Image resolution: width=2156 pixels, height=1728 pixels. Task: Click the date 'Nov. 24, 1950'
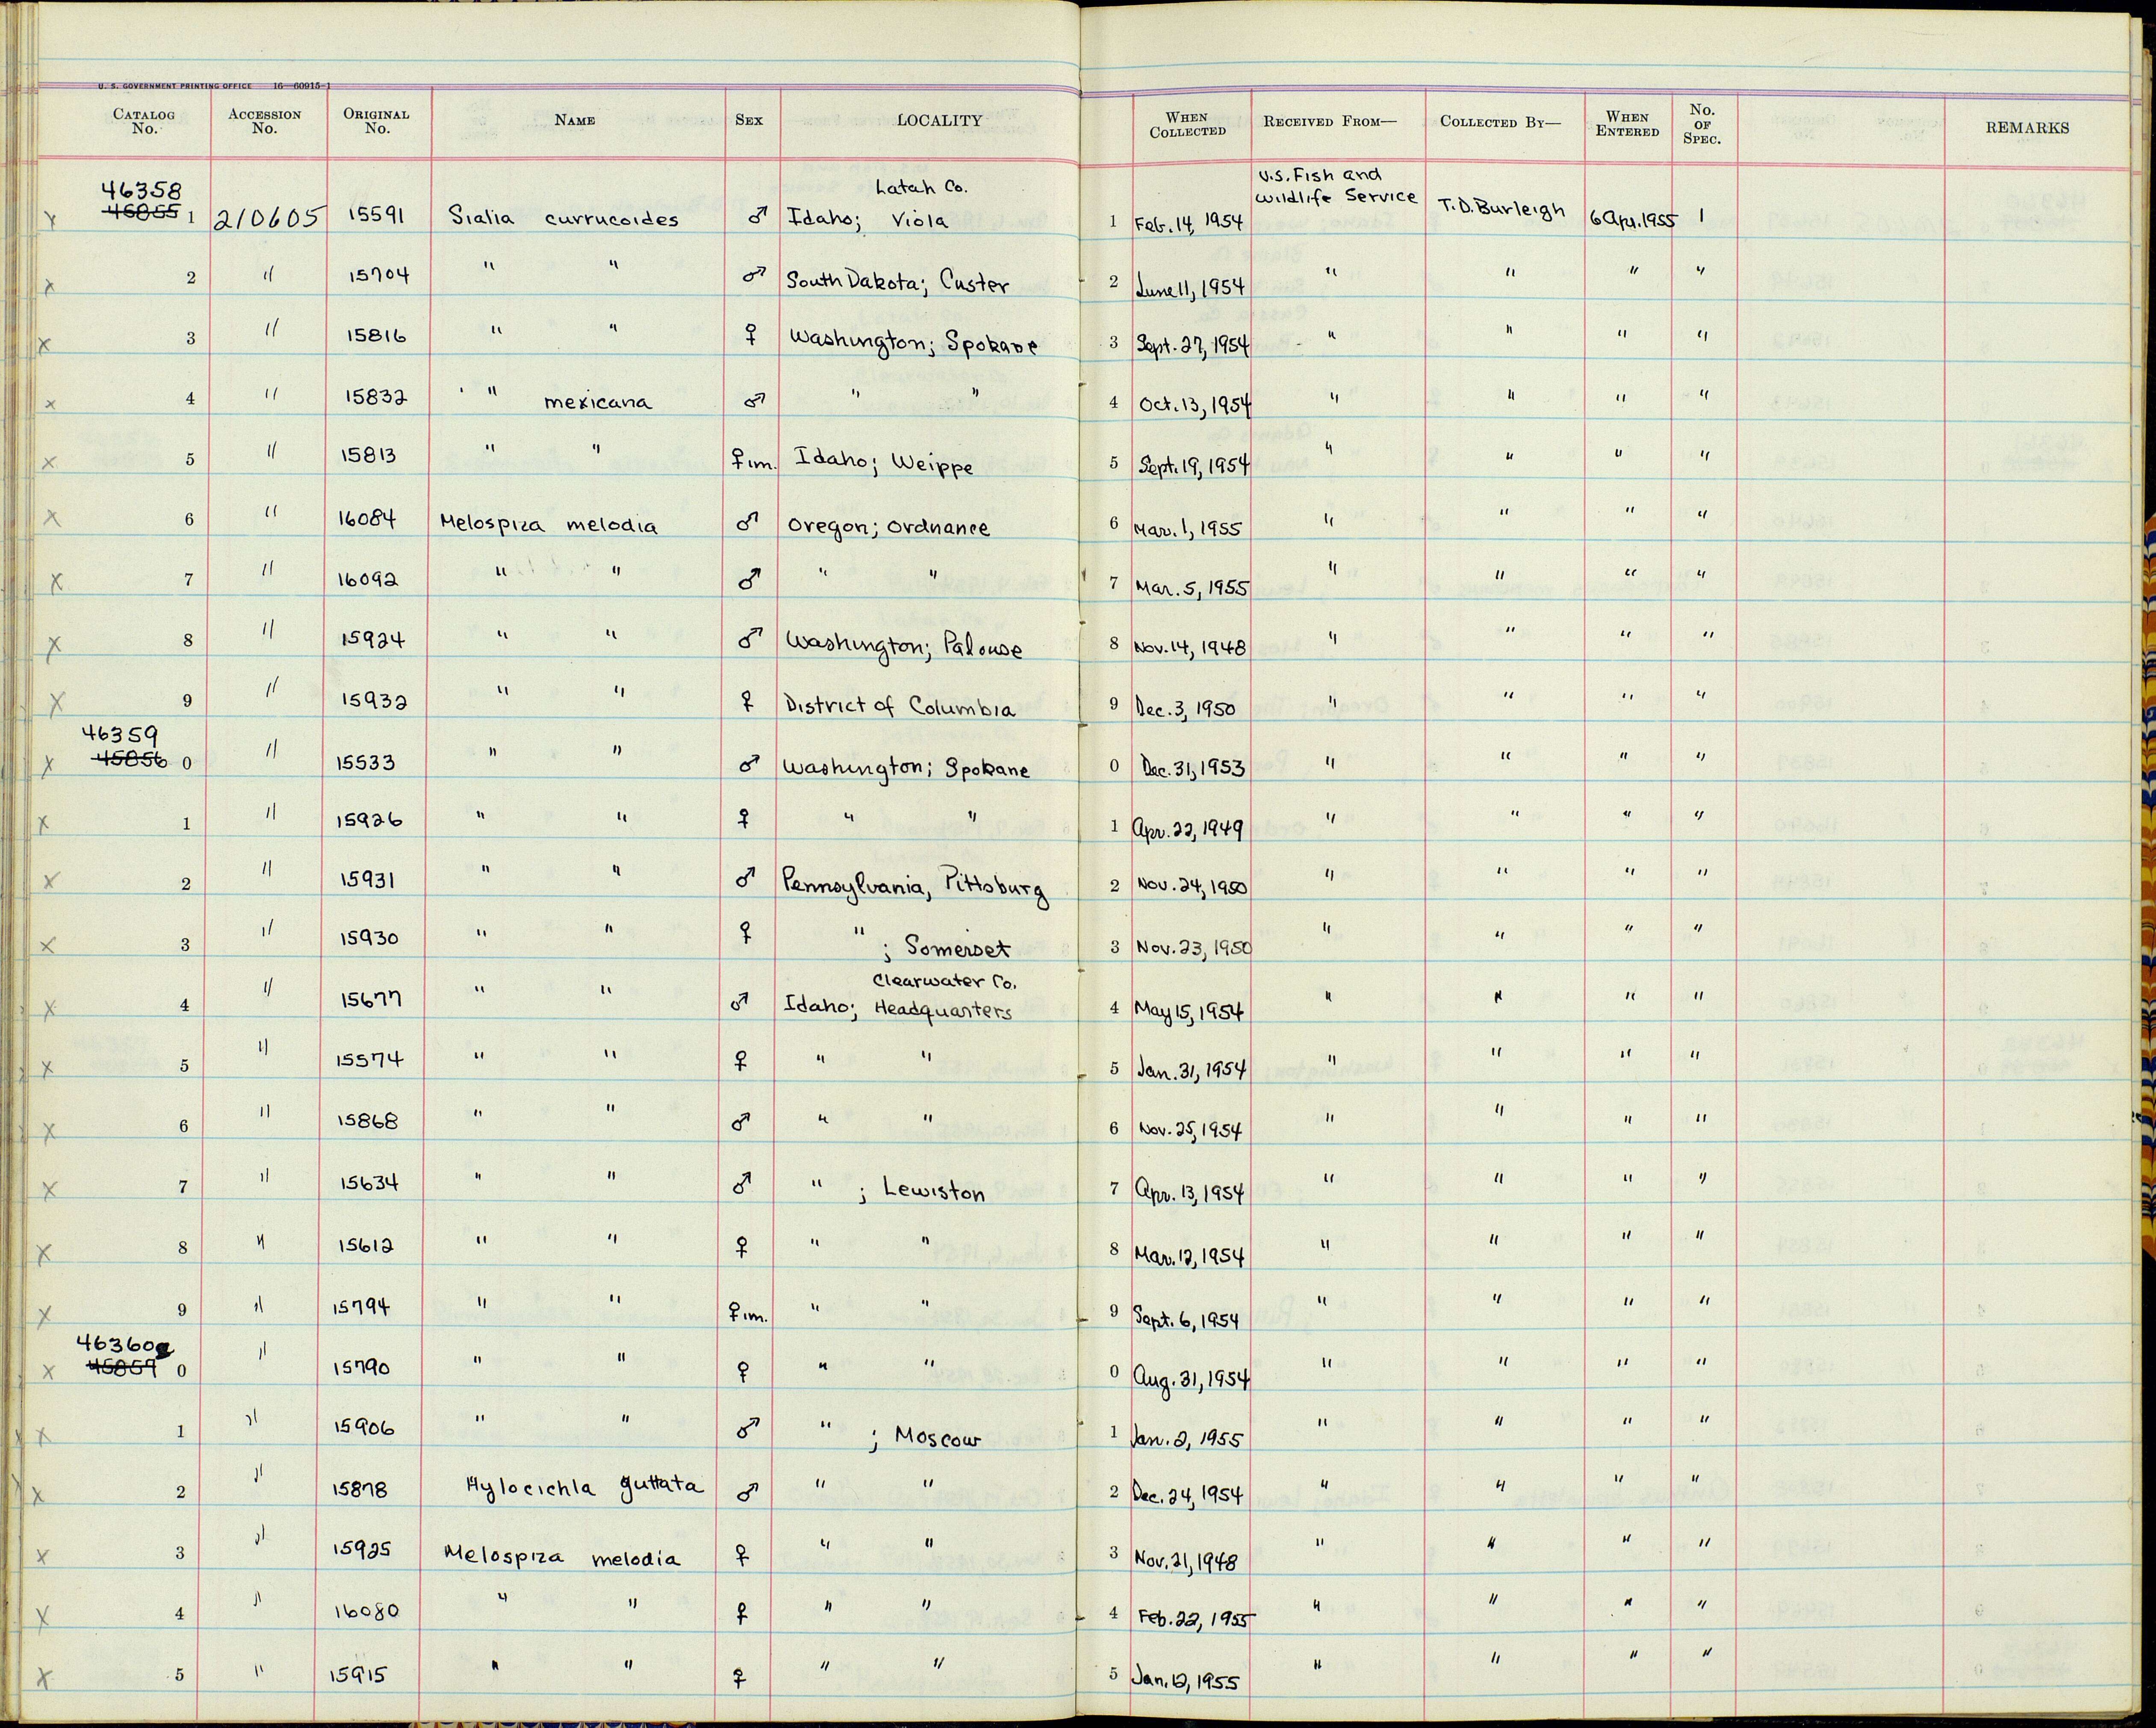[x=1192, y=886]
